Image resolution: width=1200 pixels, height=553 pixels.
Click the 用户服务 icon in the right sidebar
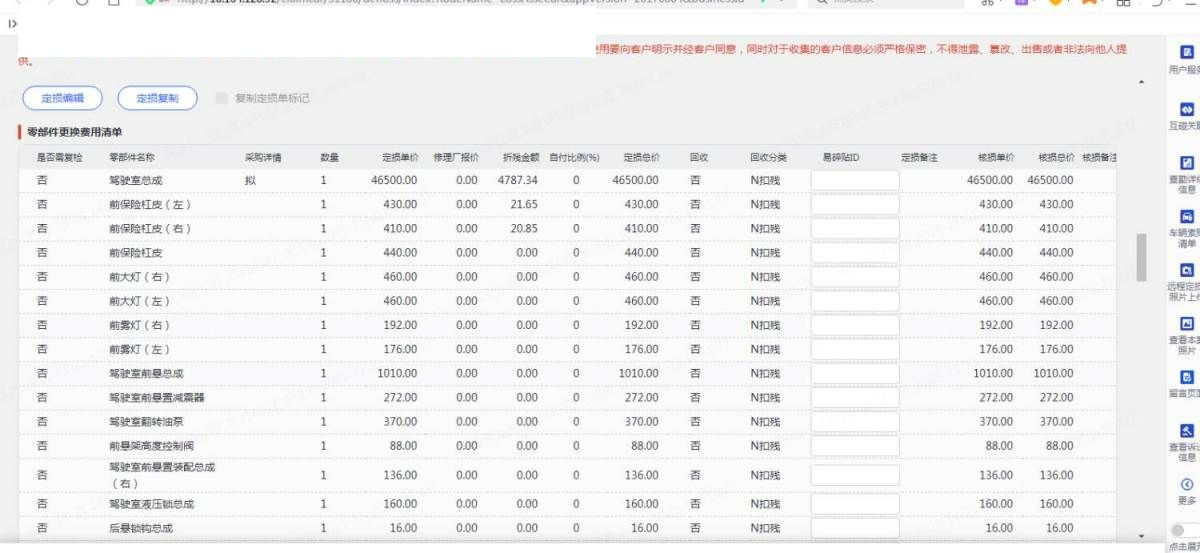pyautogui.click(x=1187, y=52)
